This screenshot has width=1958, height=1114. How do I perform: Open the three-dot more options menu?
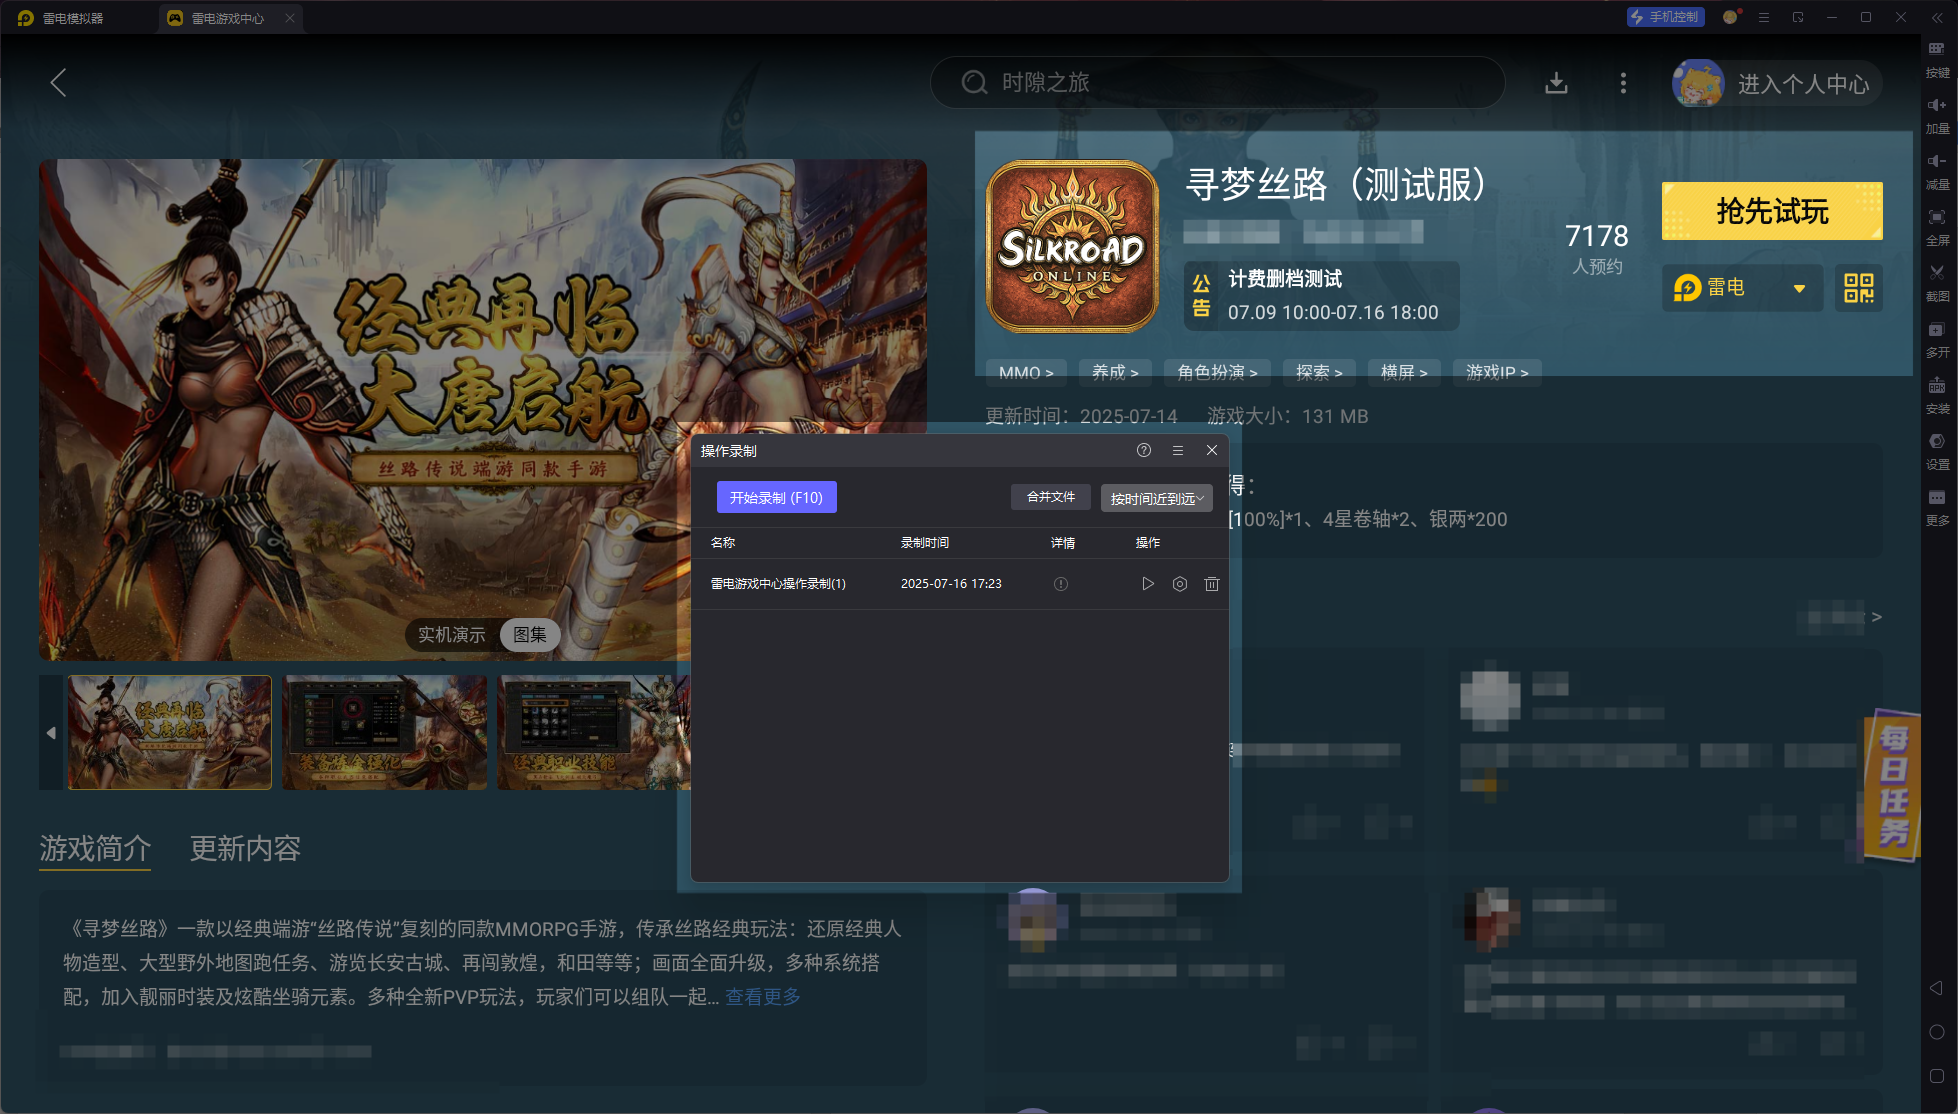coord(1623,83)
